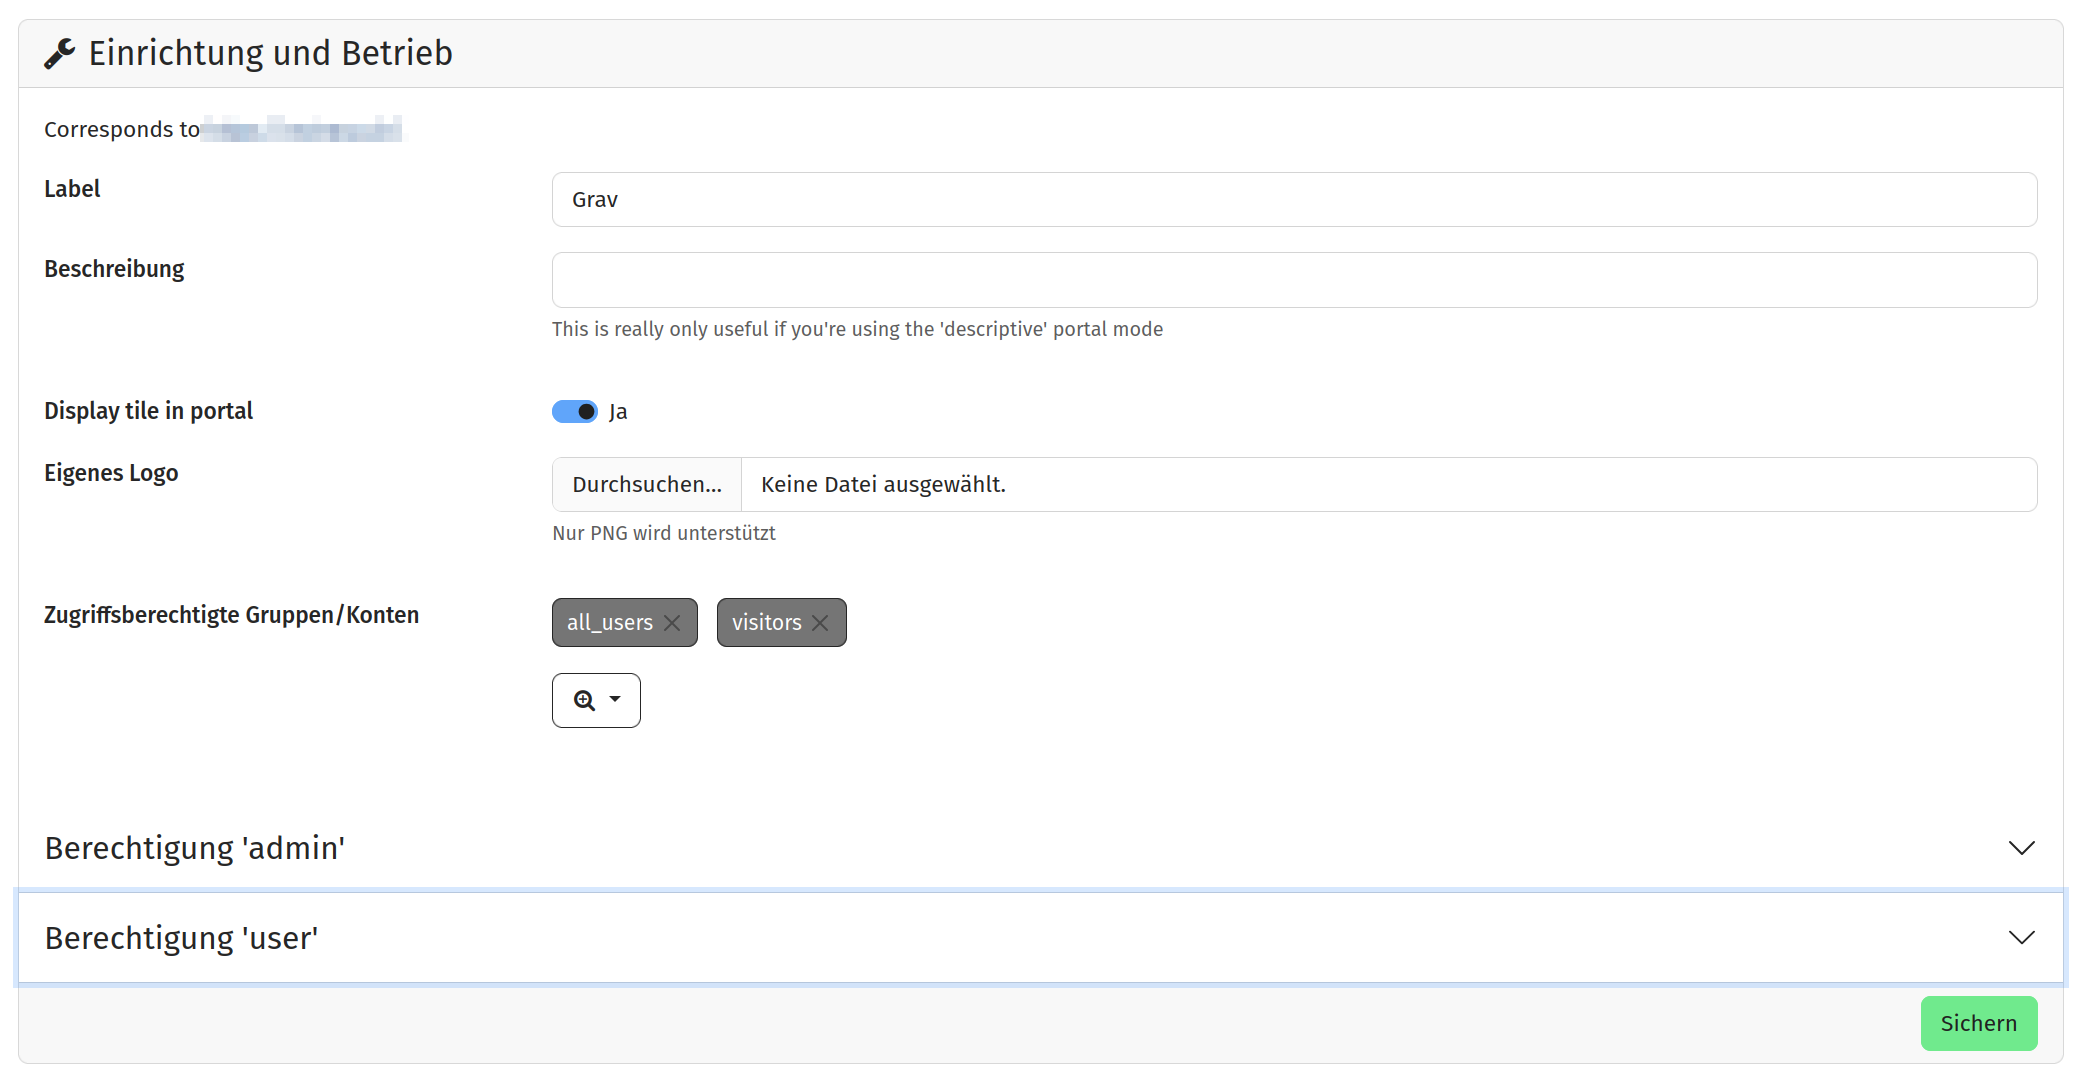Expand Berechtigung 'admin' chevron
This screenshot has width=2086, height=1089.
(2021, 848)
